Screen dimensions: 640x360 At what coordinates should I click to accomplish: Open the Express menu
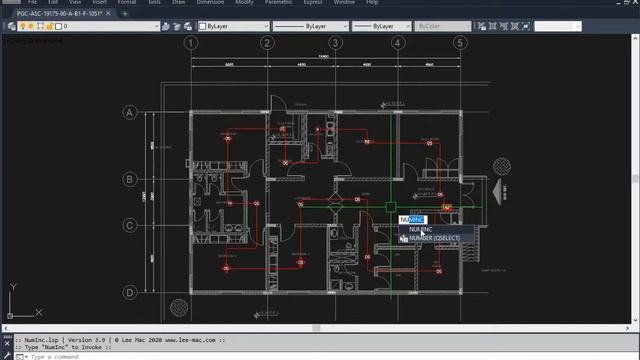pos(313,2)
